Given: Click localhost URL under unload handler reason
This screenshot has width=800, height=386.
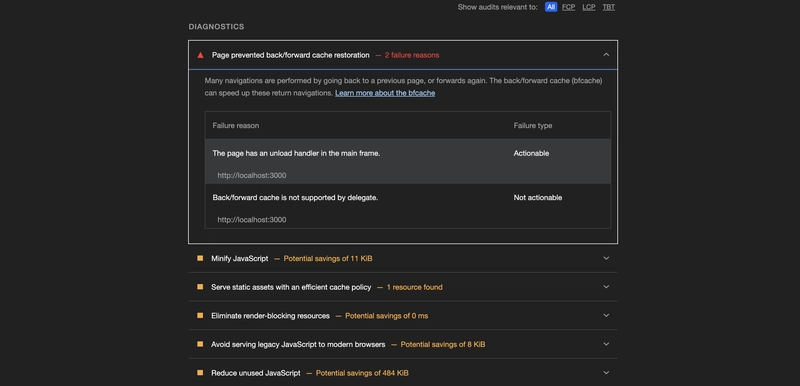Looking at the screenshot, I should [x=252, y=175].
